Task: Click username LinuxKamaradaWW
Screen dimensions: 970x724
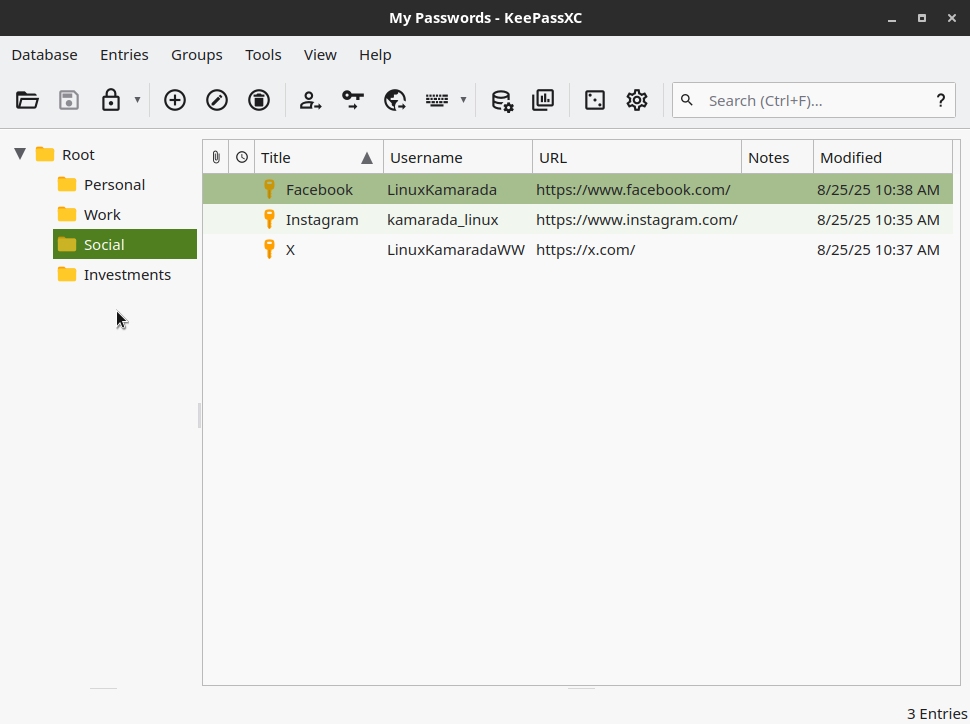Action: pyautogui.click(x=456, y=250)
